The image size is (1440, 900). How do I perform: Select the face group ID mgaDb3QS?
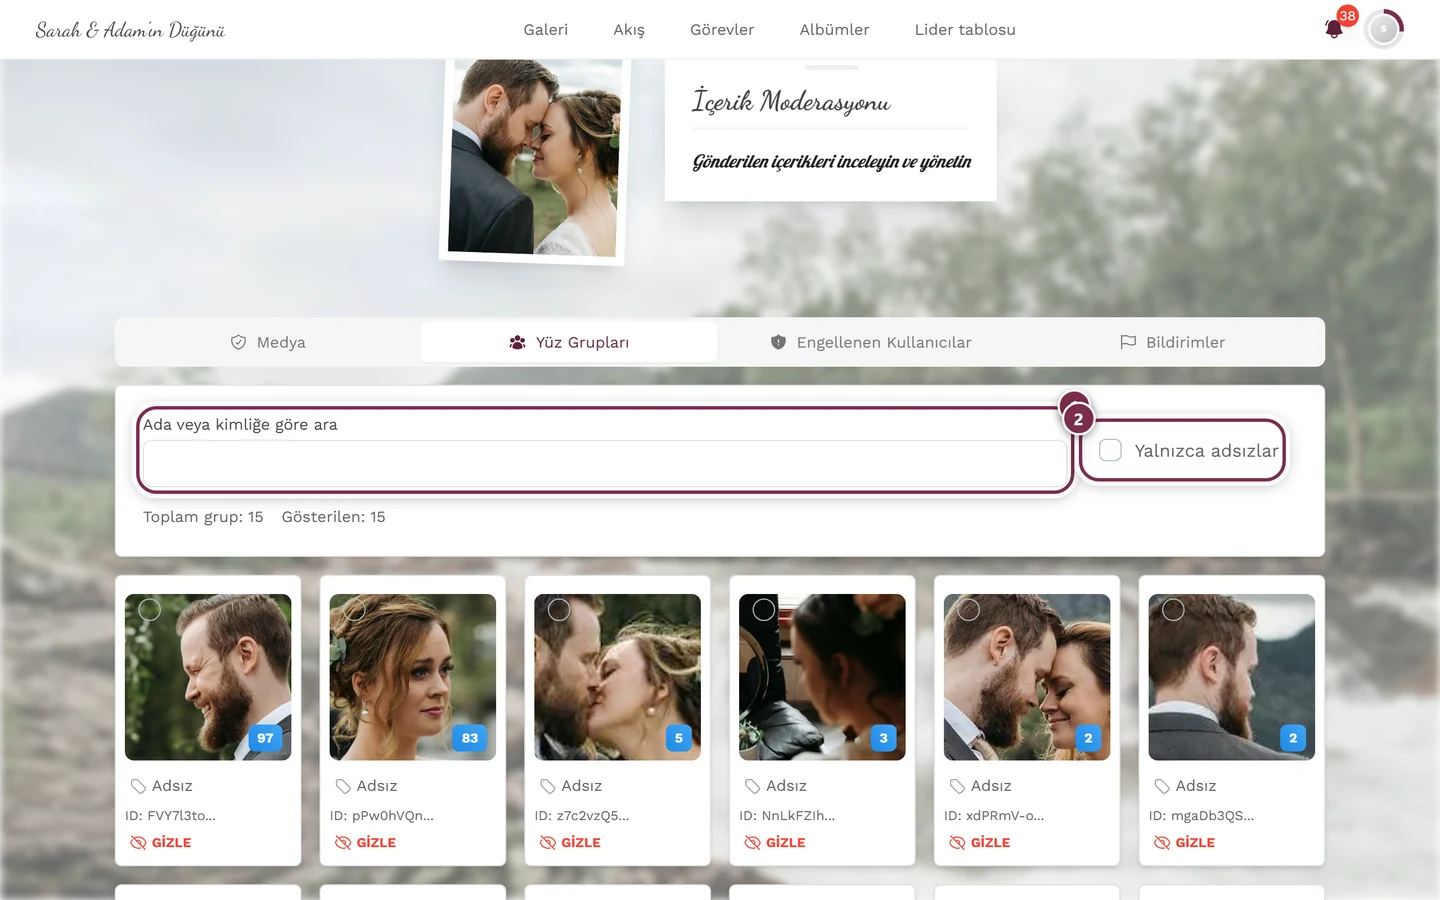[1173, 610]
